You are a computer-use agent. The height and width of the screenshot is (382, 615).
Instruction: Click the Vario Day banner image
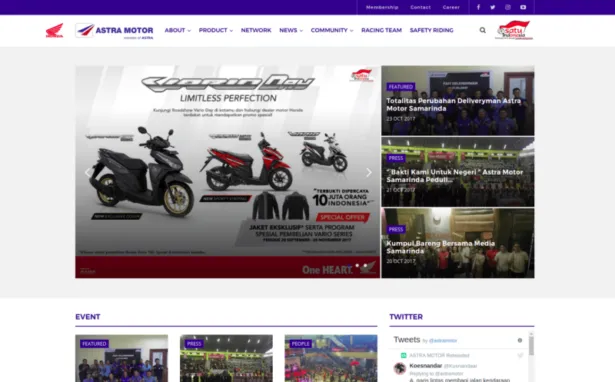coord(227,172)
